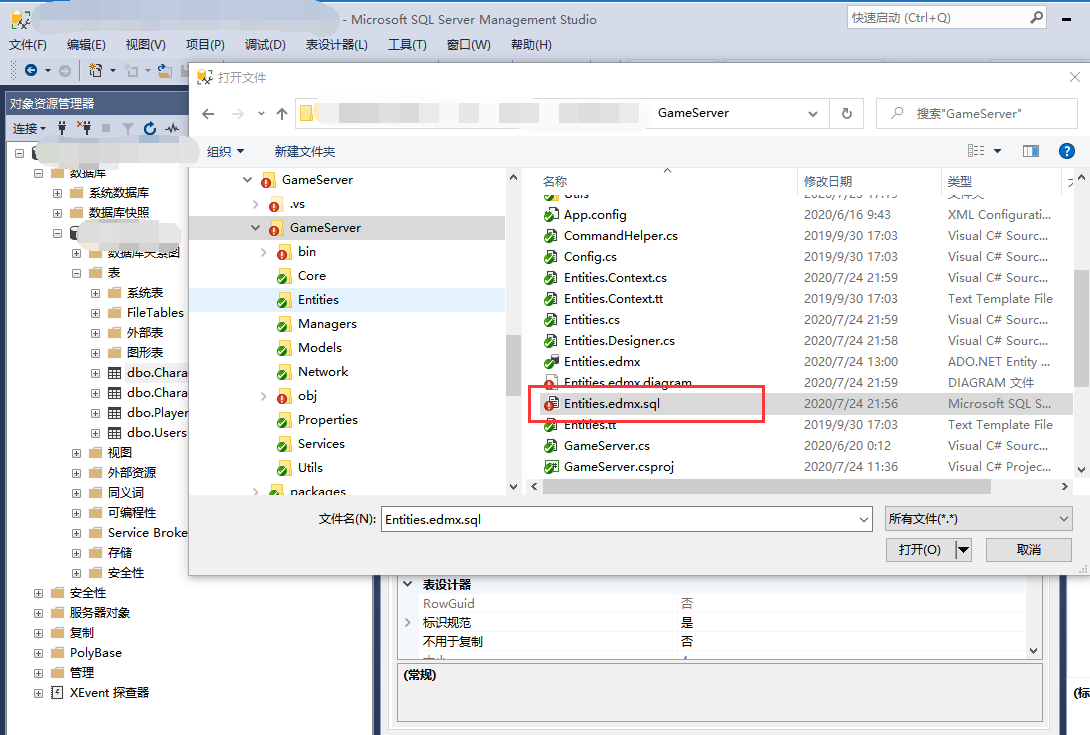Viewport: 1090px width, 735px height.
Task: Expand the .vs folder in dialog tree
Action: [x=256, y=204]
